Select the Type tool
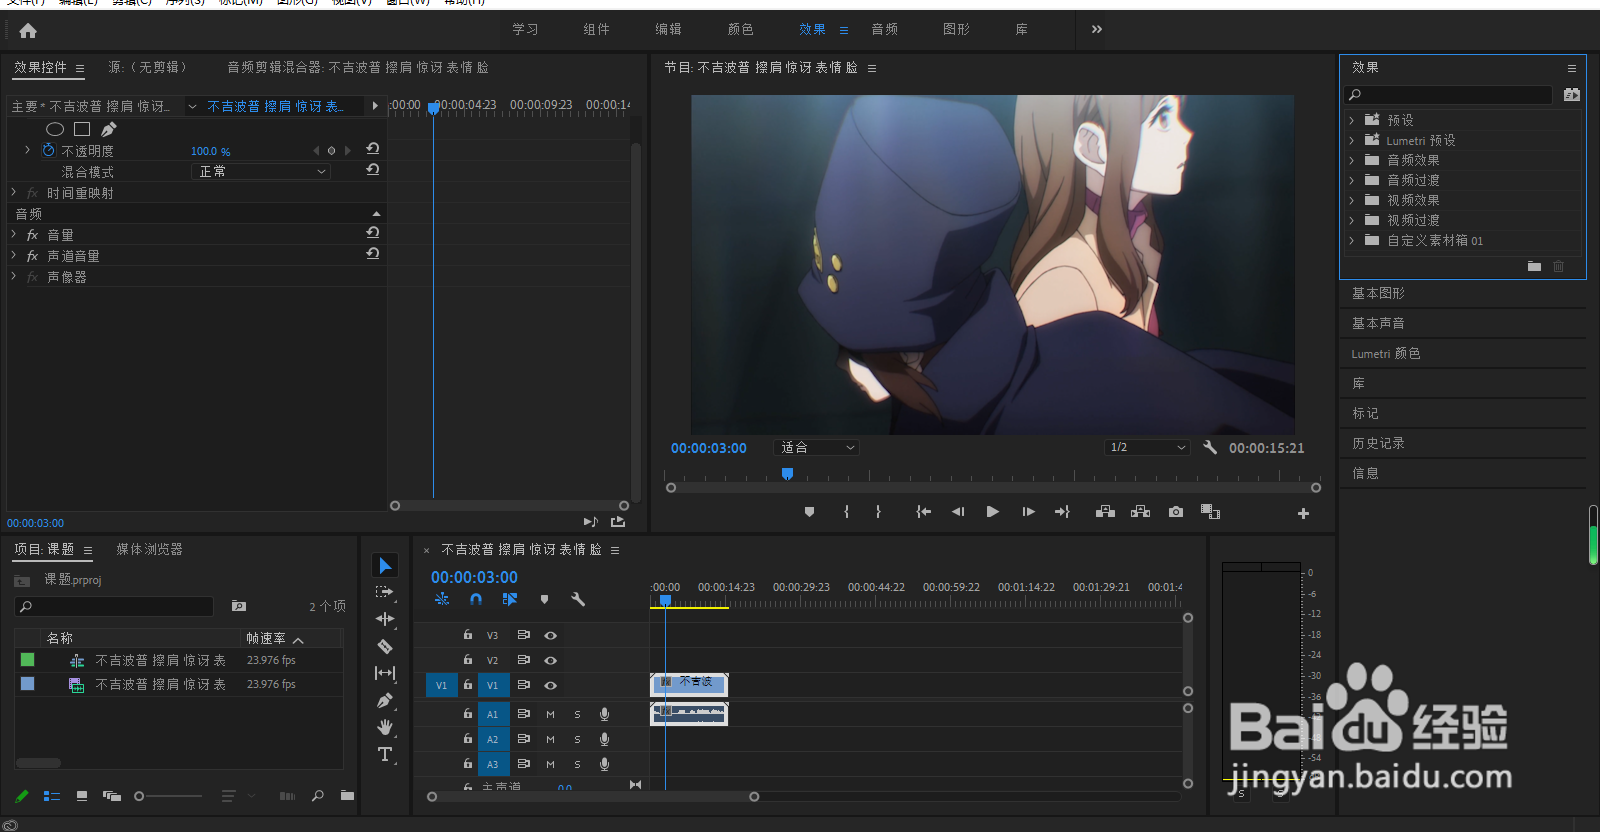This screenshot has width=1600, height=832. pyautogui.click(x=385, y=754)
